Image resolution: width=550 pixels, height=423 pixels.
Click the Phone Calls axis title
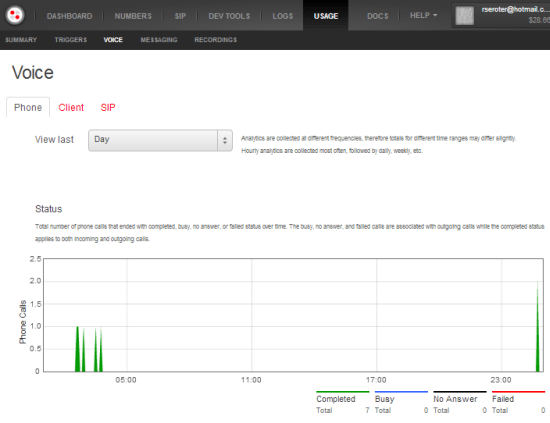click(22, 322)
